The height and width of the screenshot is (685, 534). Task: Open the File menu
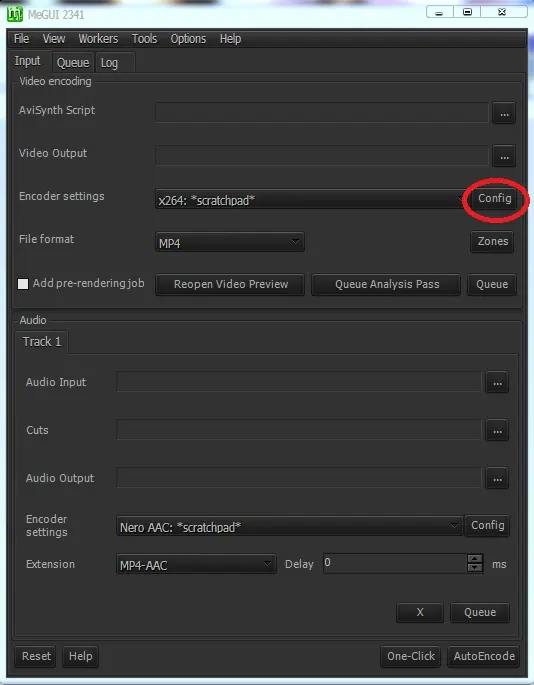(21, 39)
